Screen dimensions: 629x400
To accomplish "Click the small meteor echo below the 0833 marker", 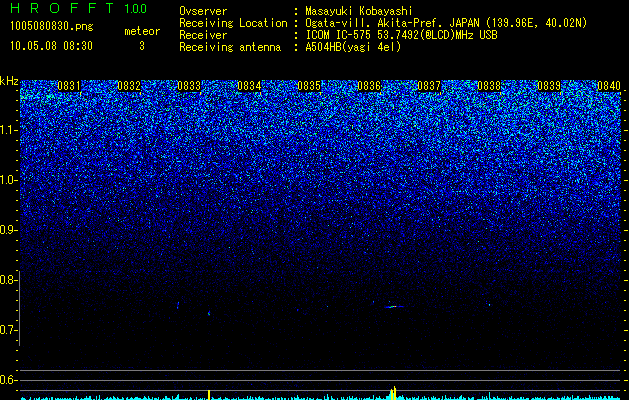I will tap(209, 313).
